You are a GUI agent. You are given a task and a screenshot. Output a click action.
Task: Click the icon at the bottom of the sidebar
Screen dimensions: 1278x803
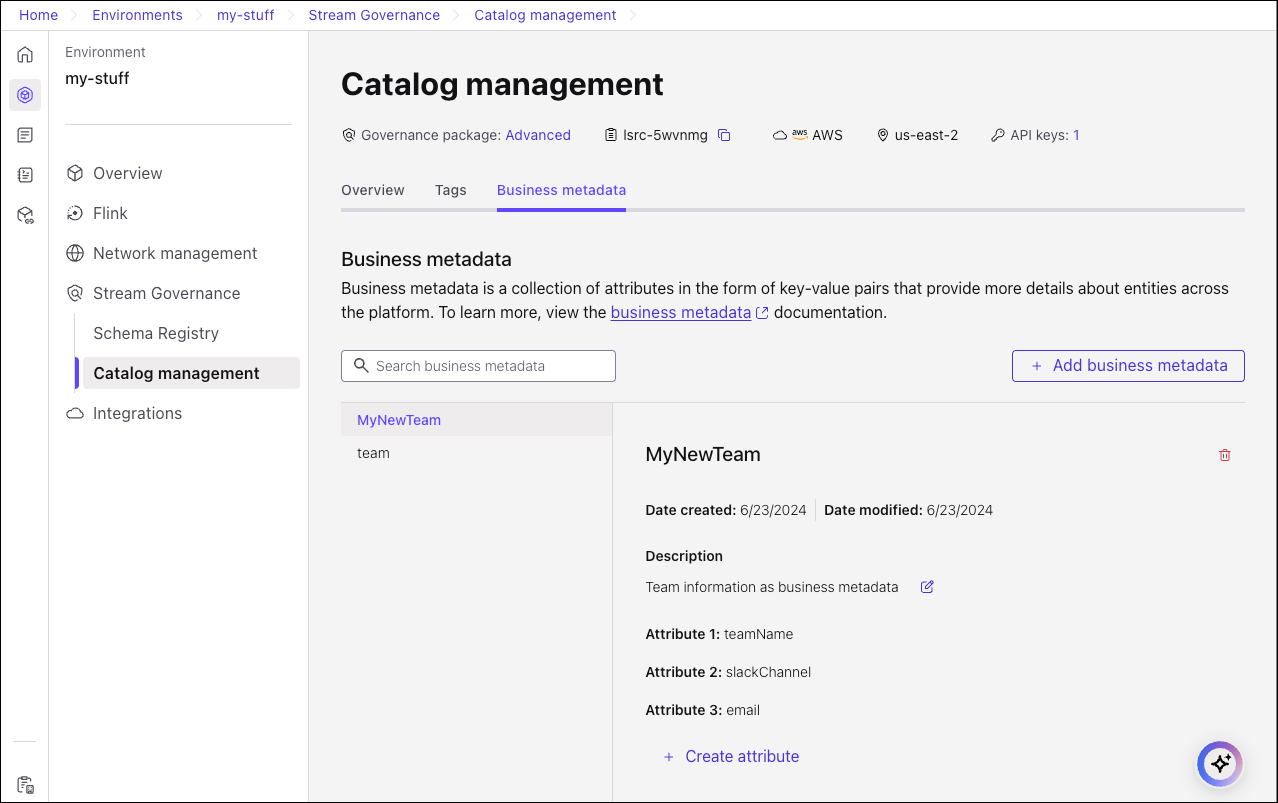click(x=25, y=784)
